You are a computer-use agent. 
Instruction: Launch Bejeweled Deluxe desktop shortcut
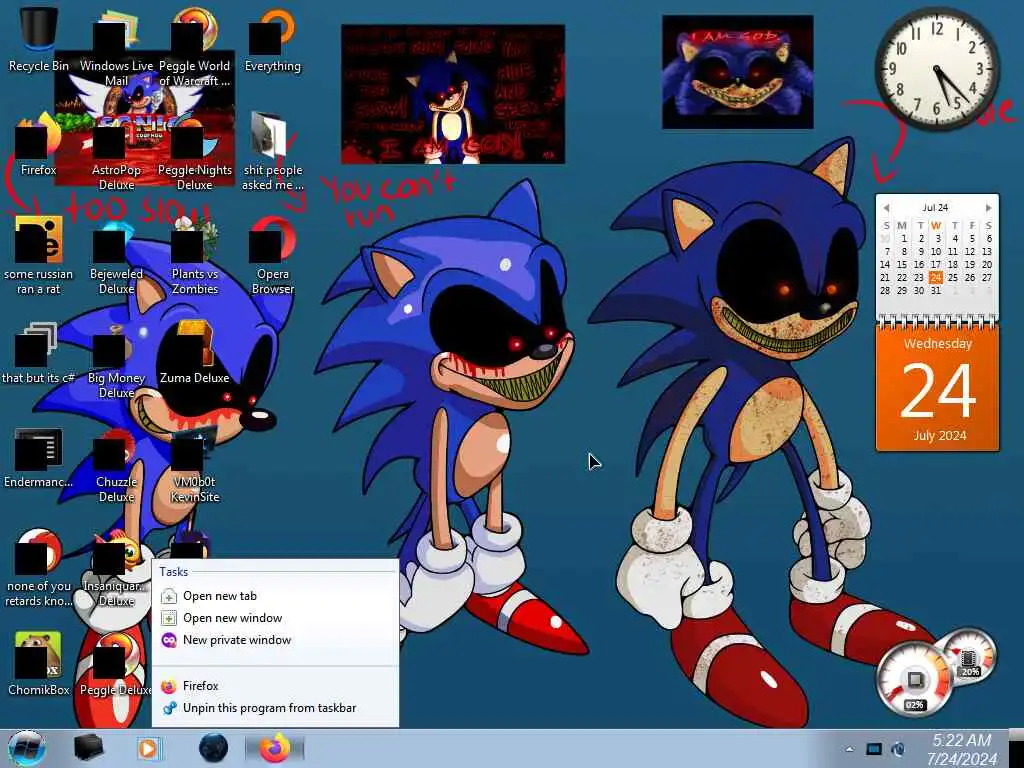coord(116,256)
